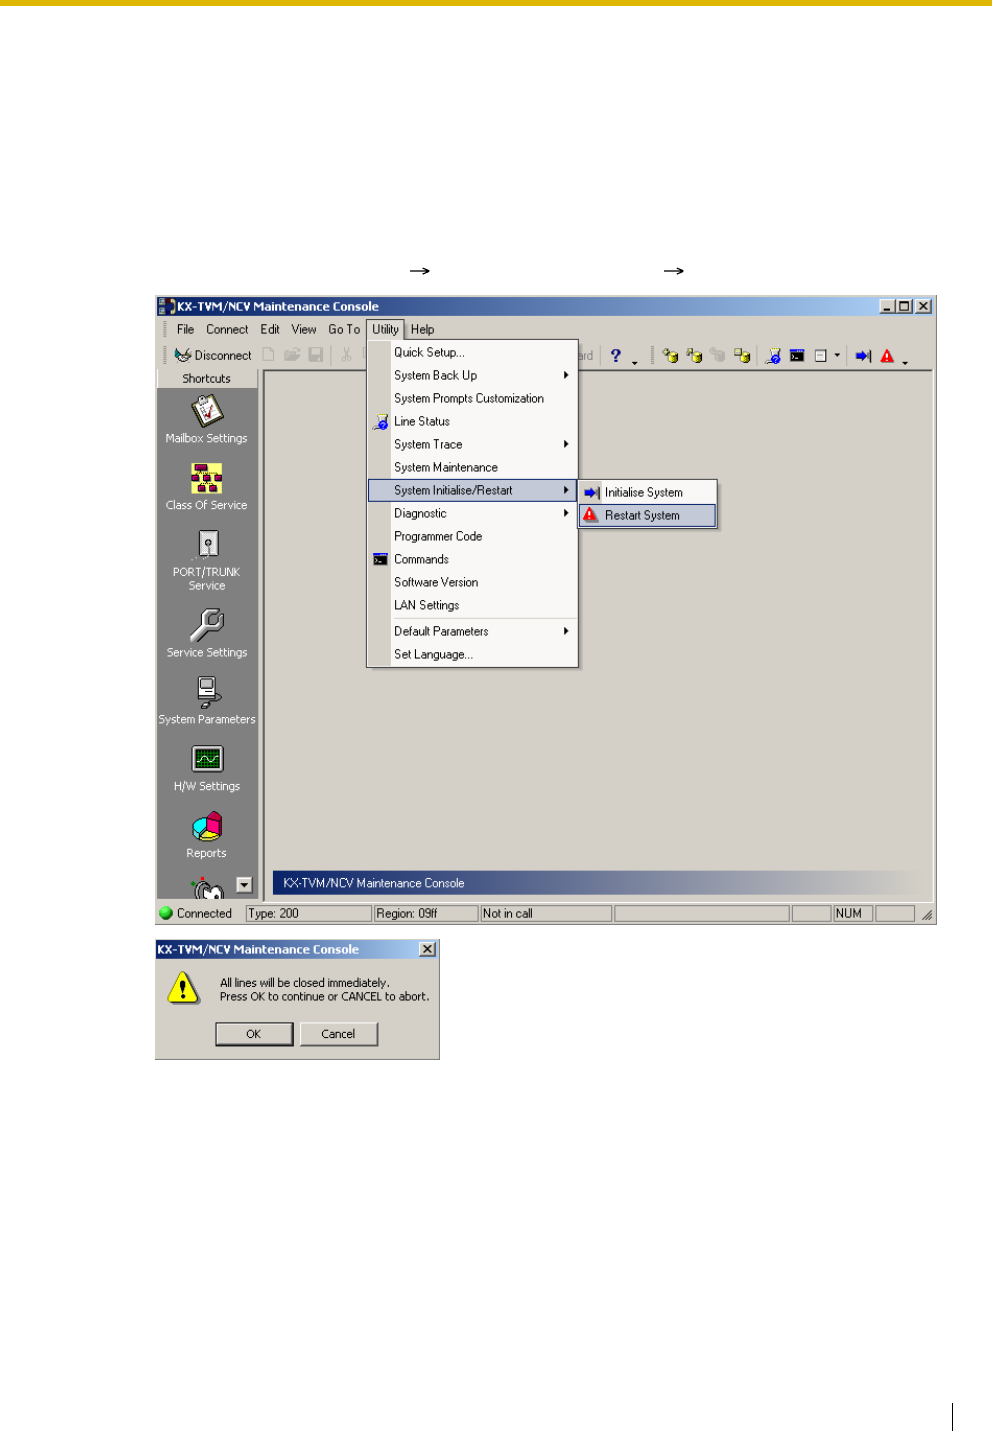The width and height of the screenshot is (992, 1431).
Task: Expand System Back Up submenu
Action: point(472,375)
